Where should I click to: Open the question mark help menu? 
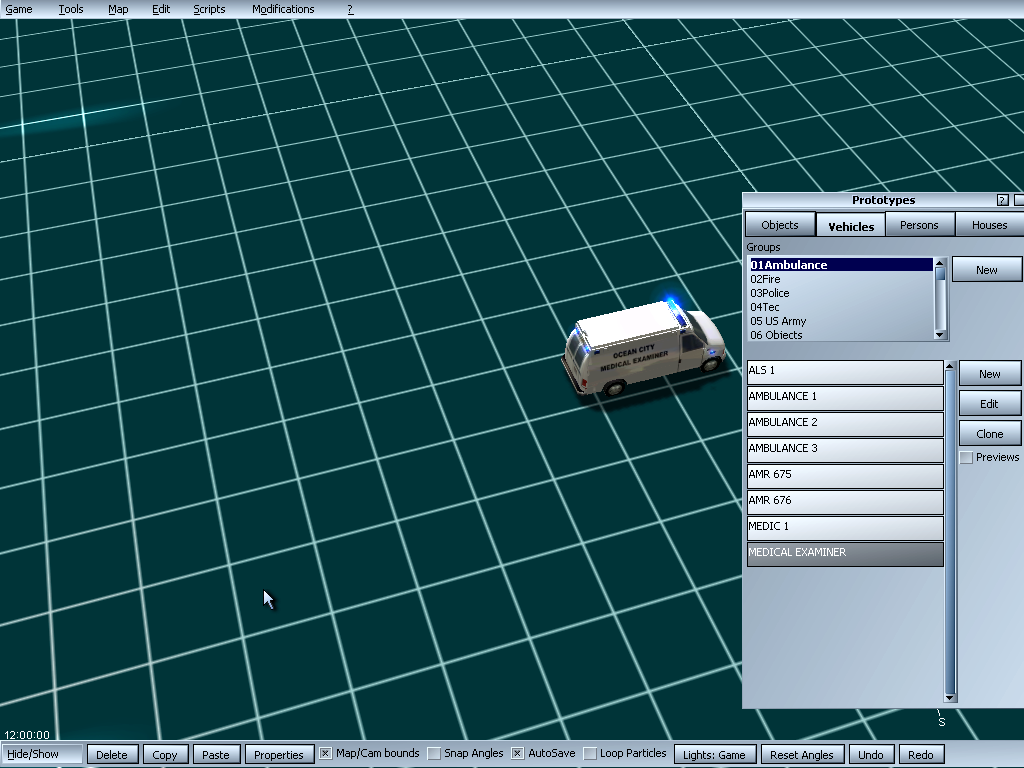pos(350,9)
